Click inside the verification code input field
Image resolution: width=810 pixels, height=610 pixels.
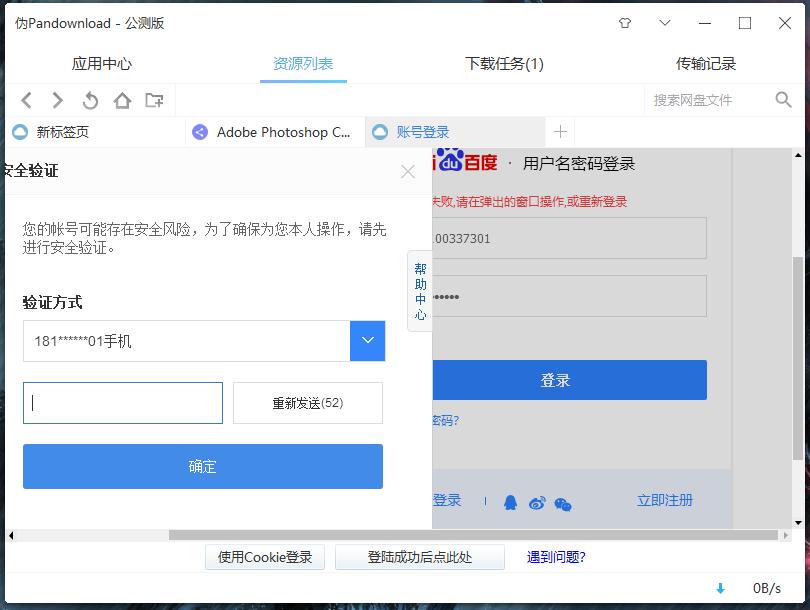(122, 403)
